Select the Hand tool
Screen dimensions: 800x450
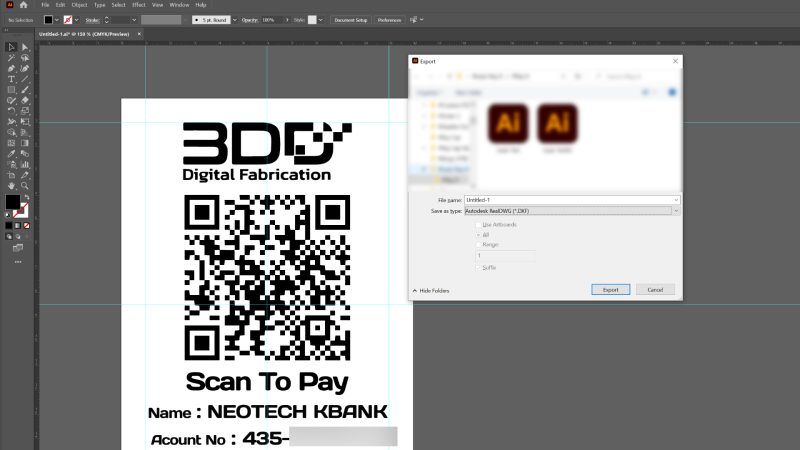(11, 186)
